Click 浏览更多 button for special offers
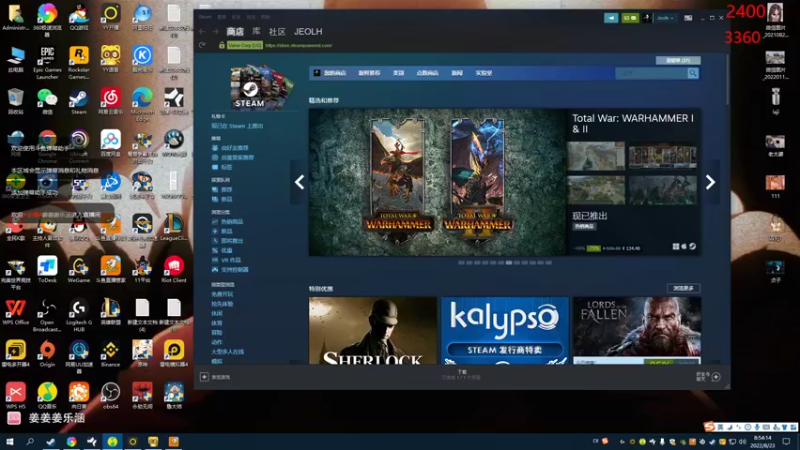 [683, 288]
